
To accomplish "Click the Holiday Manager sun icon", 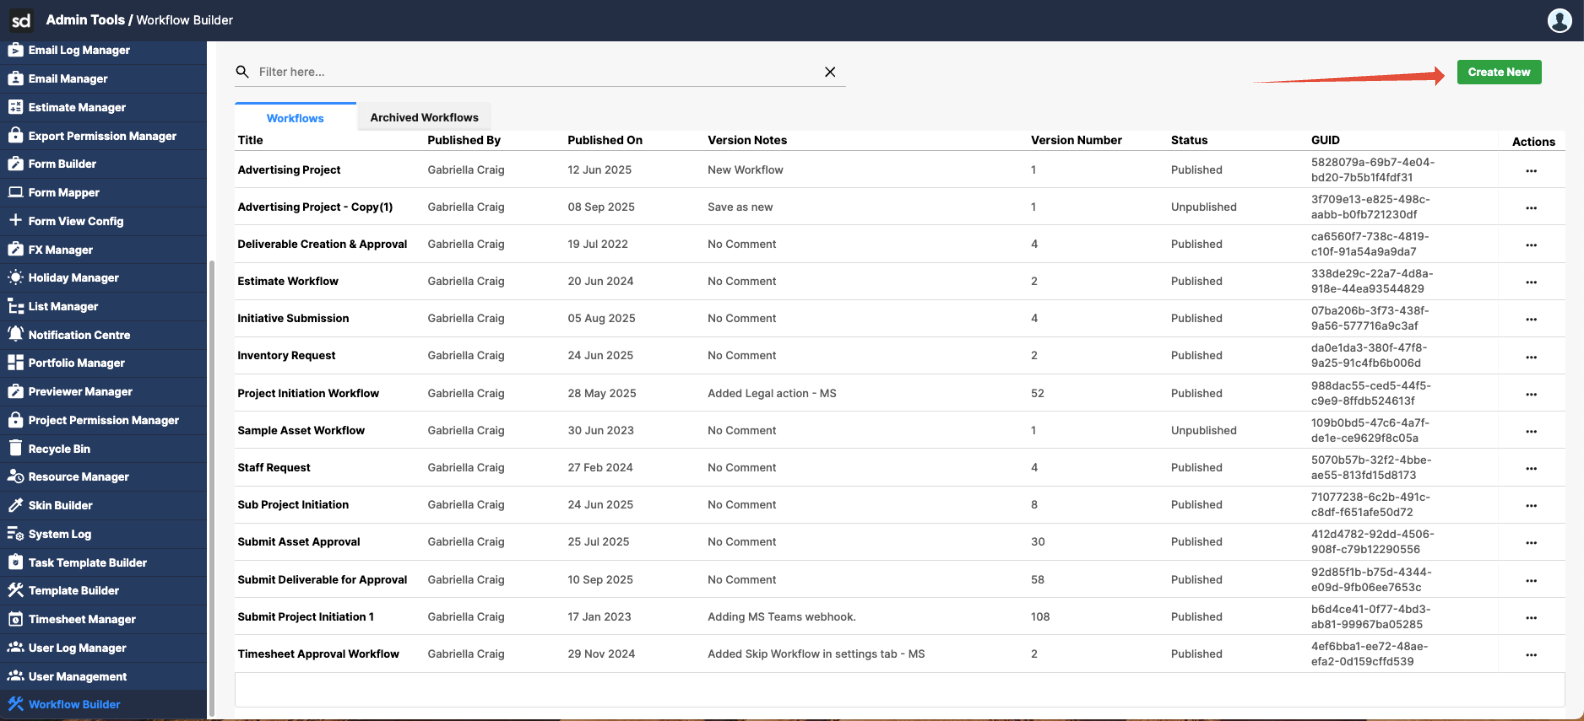I will click(15, 277).
